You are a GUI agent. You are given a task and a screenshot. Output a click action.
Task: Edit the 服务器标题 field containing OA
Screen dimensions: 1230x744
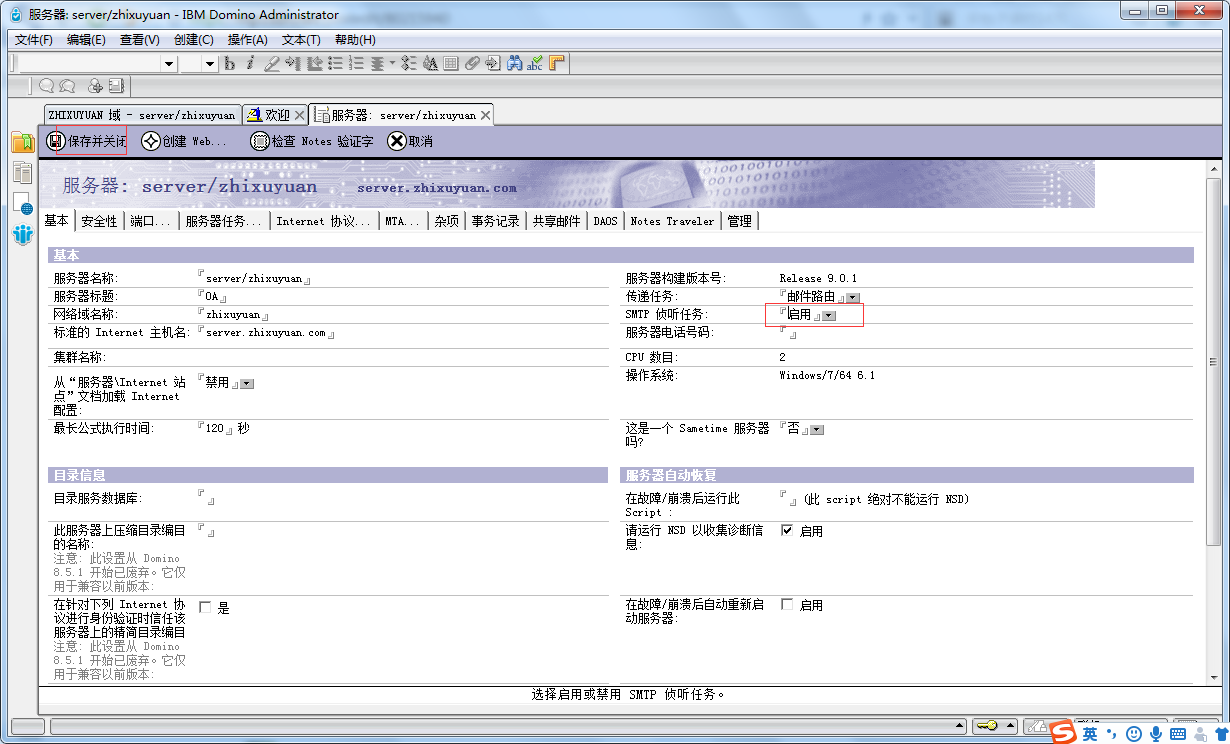coord(213,297)
